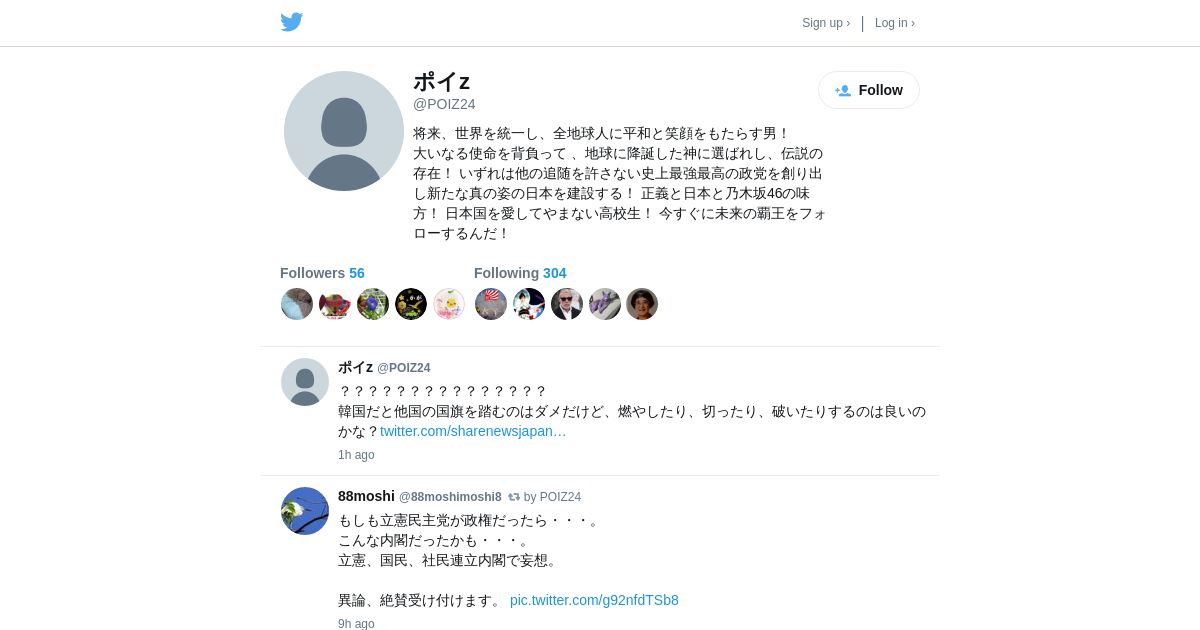Open the Log in link

point(895,23)
